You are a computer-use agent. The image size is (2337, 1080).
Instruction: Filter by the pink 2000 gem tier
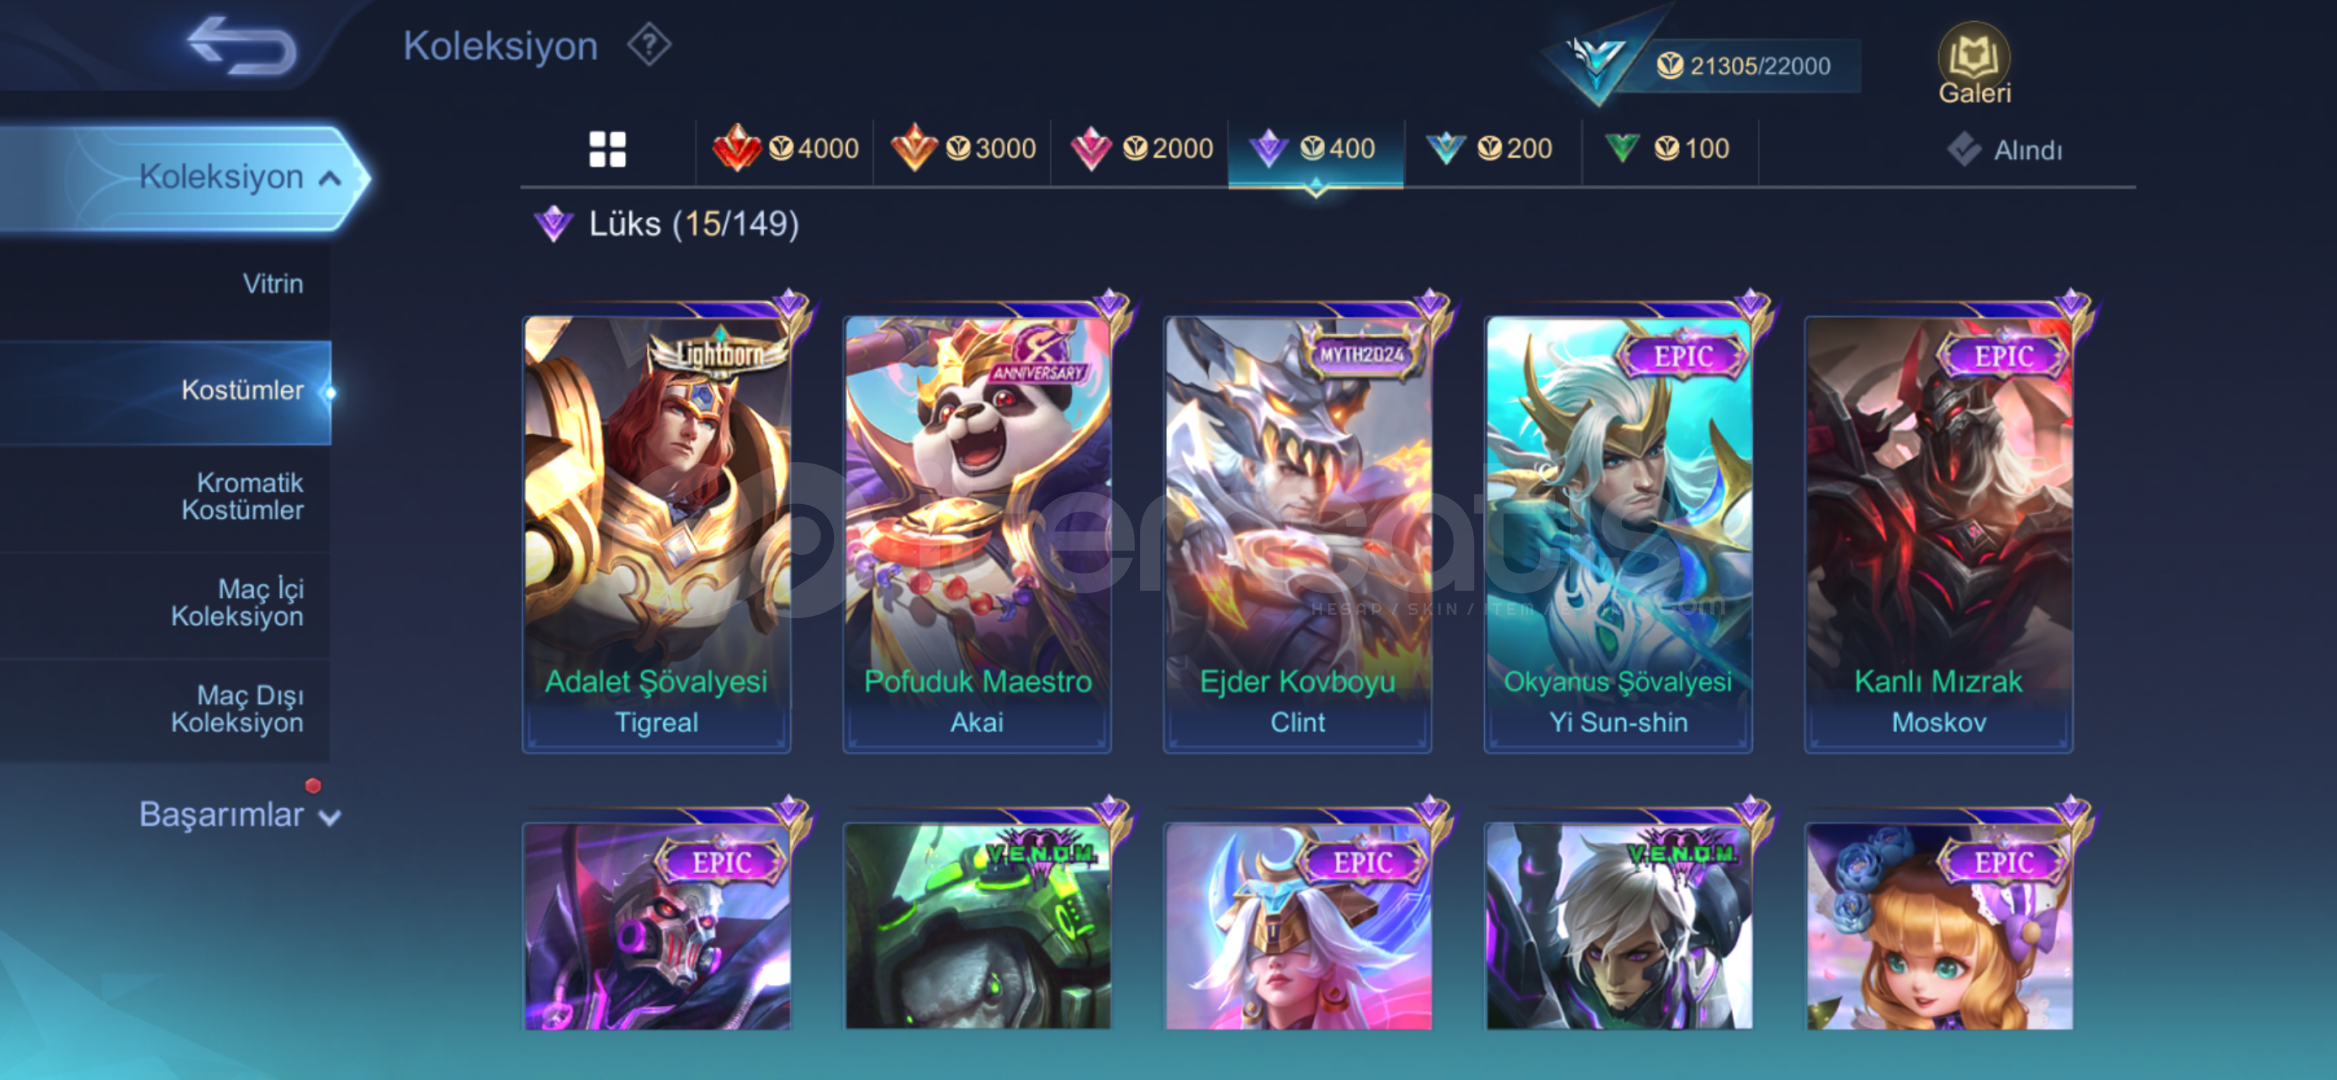click(x=1140, y=149)
